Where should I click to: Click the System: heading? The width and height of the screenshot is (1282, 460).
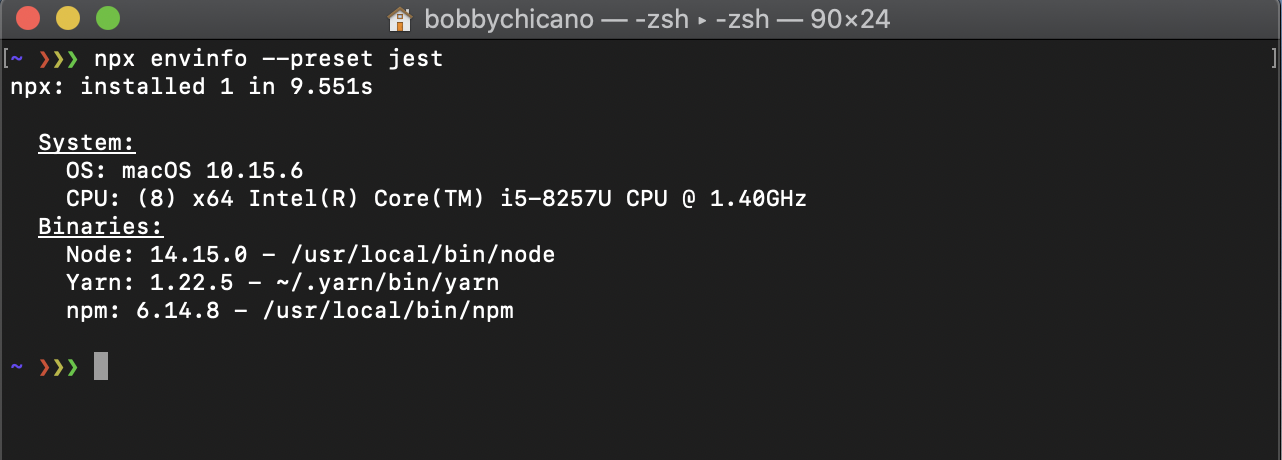pyautogui.click(x=87, y=143)
